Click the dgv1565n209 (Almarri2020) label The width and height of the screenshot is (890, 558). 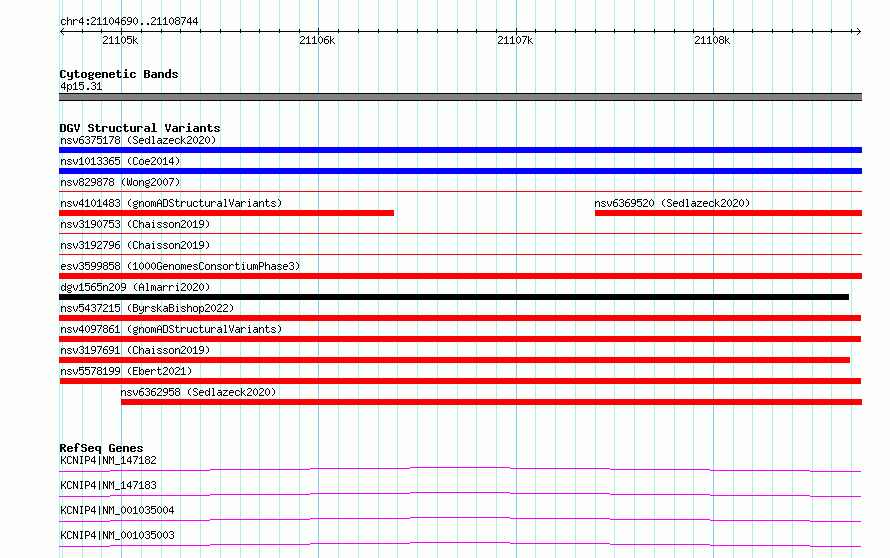point(135,287)
